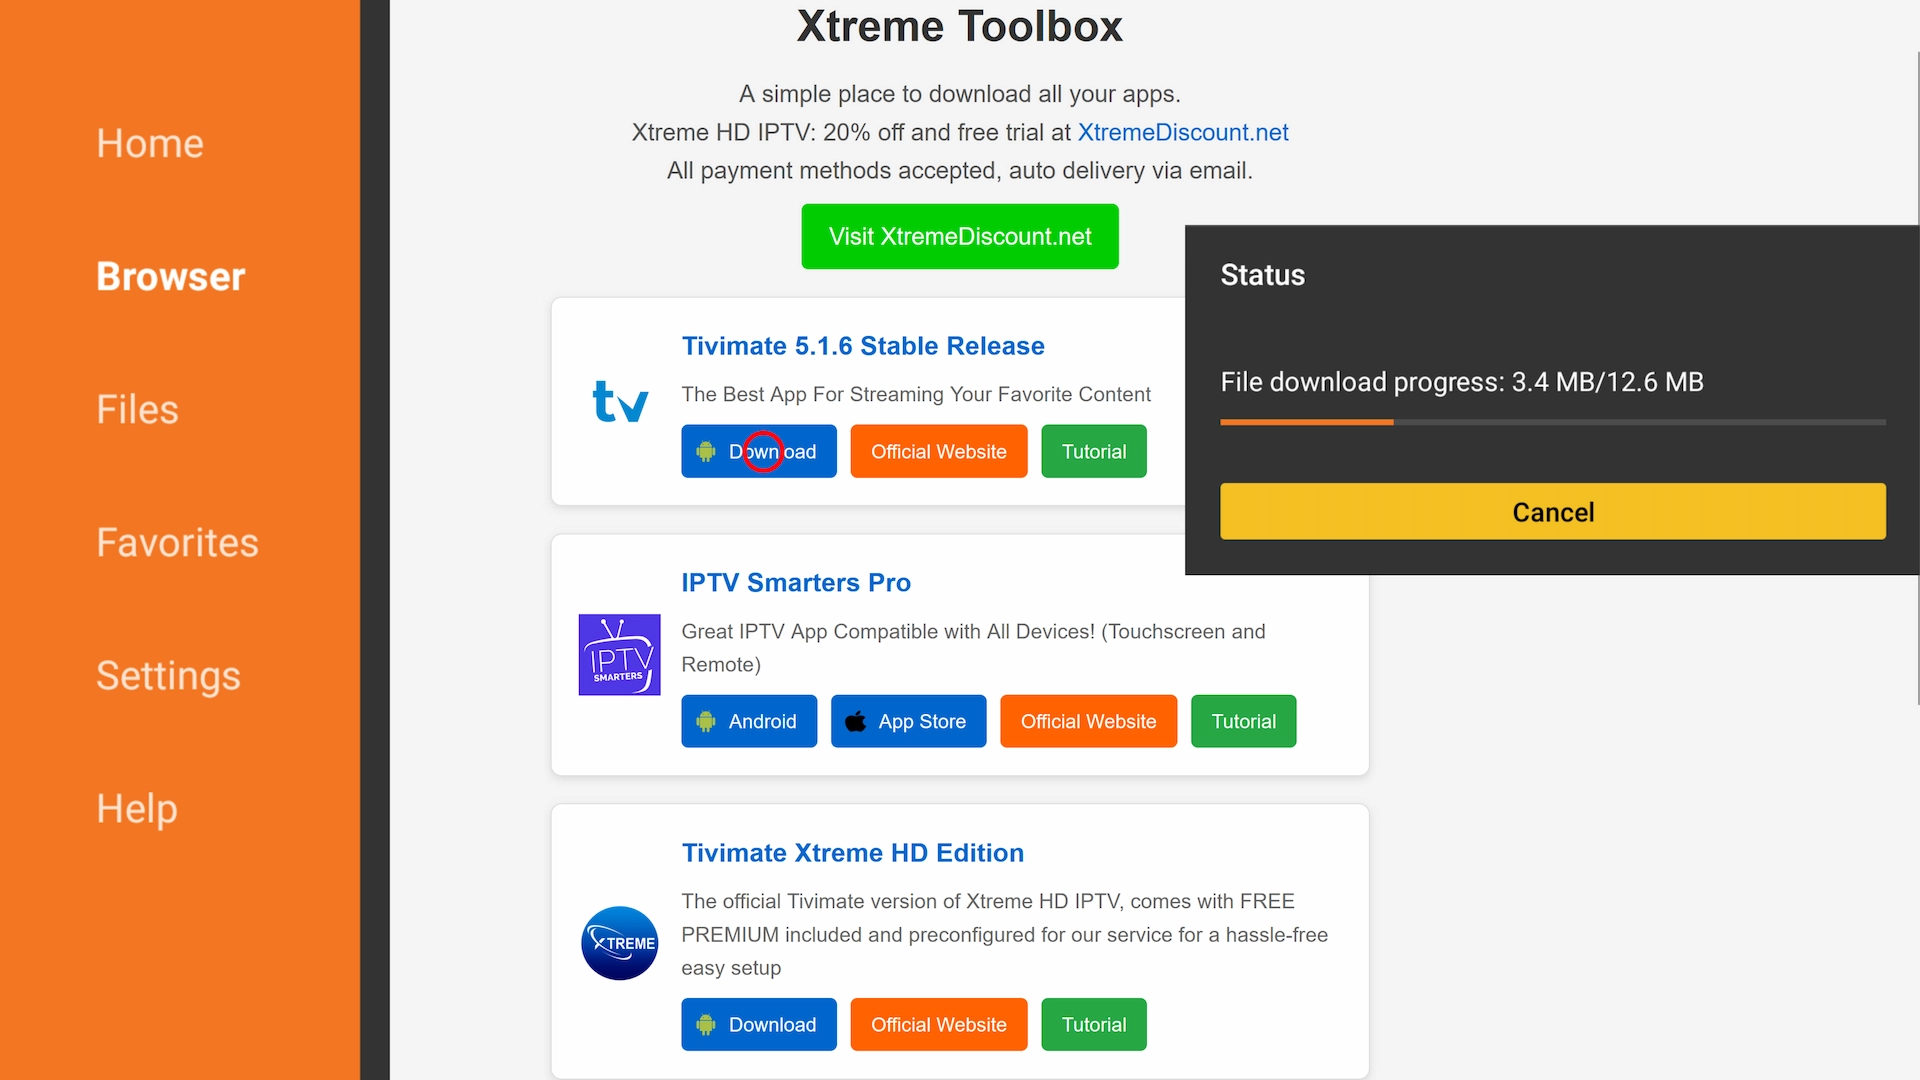Open Official Website for Tivimate Xtreme HD

point(939,1024)
